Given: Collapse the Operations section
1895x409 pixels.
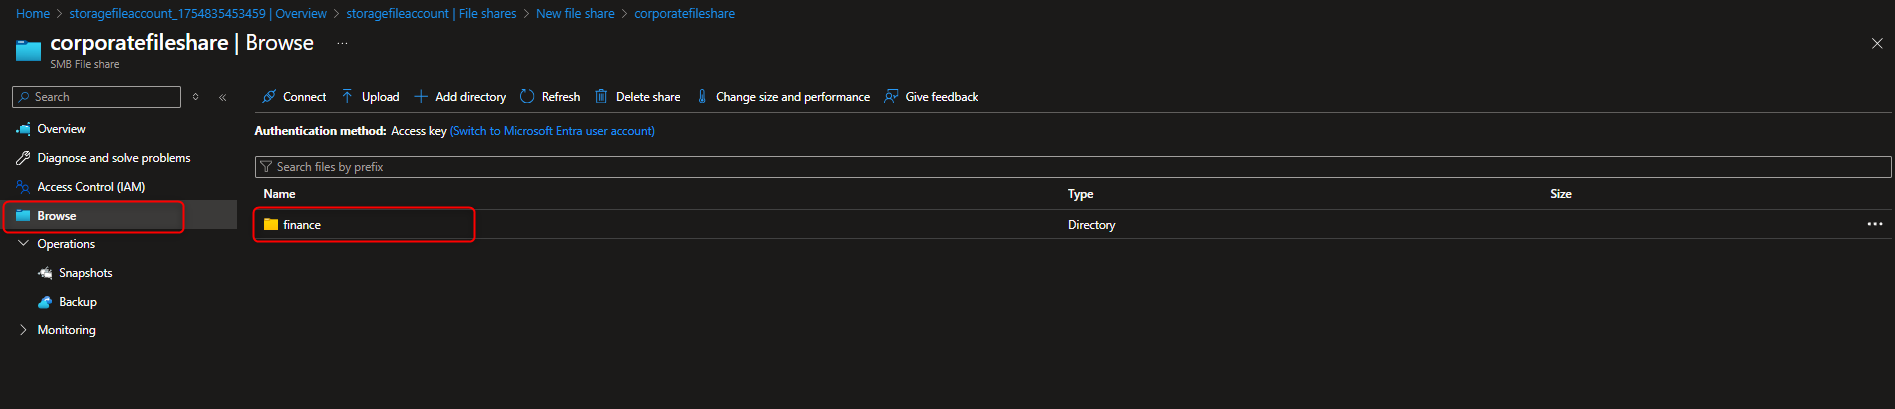Looking at the screenshot, I should pyautogui.click(x=23, y=244).
